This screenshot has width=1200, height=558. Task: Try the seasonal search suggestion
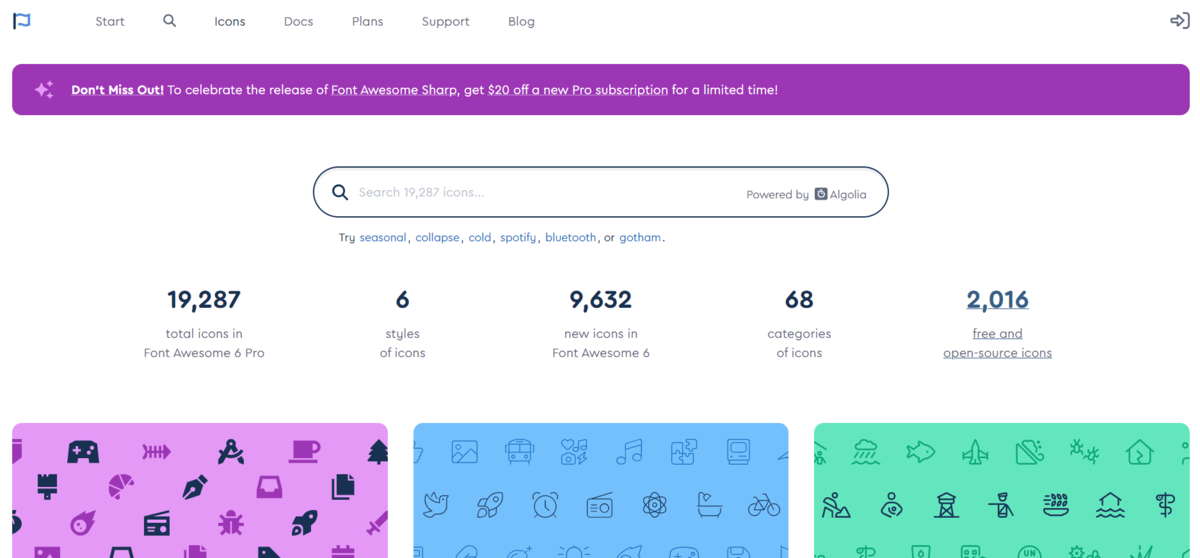(383, 238)
